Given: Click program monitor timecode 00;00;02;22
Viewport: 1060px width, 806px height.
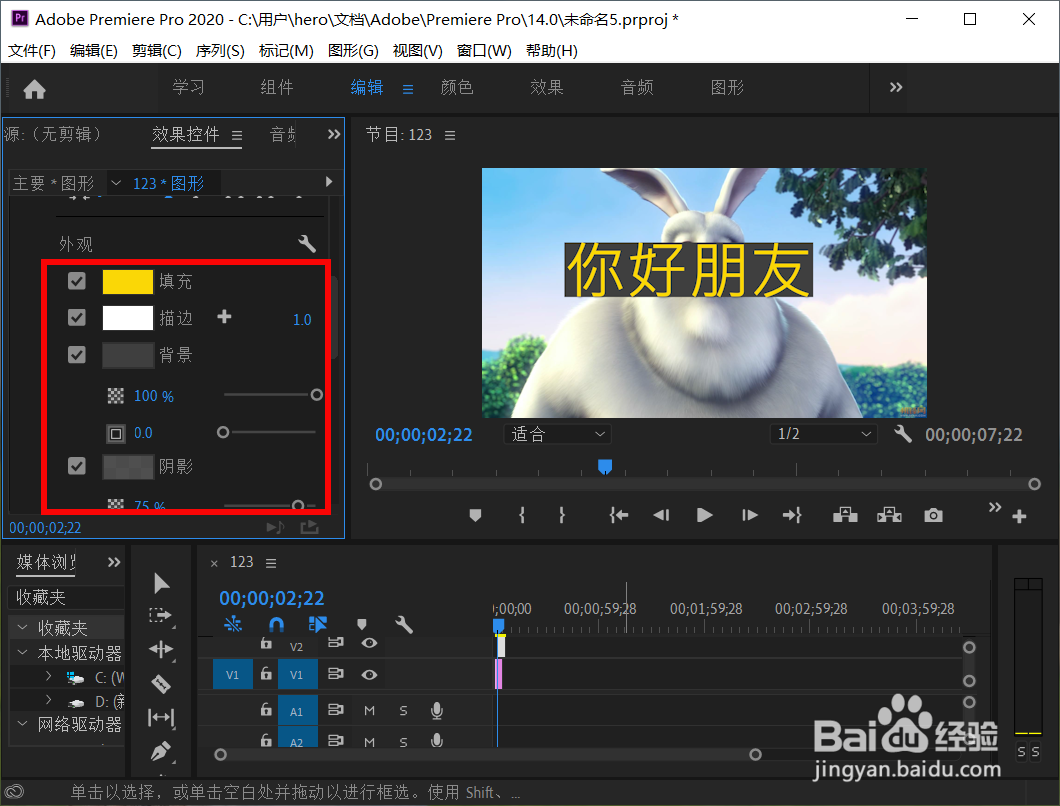Looking at the screenshot, I should pyautogui.click(x=424, y=435).
